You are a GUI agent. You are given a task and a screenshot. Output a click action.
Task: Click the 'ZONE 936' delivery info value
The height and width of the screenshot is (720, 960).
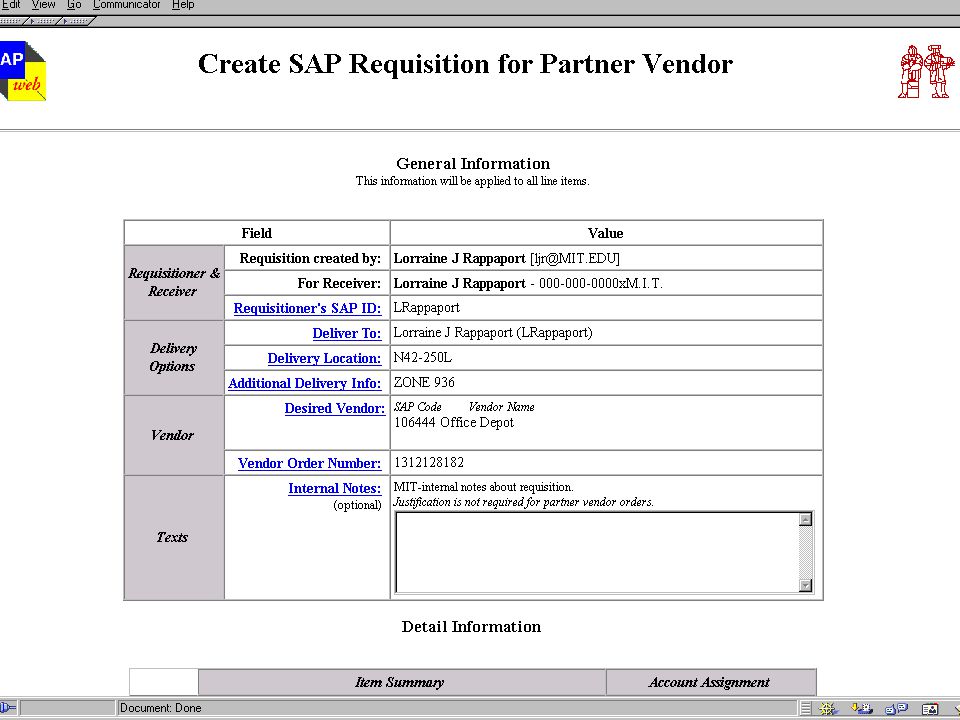[x=424, y=383]
